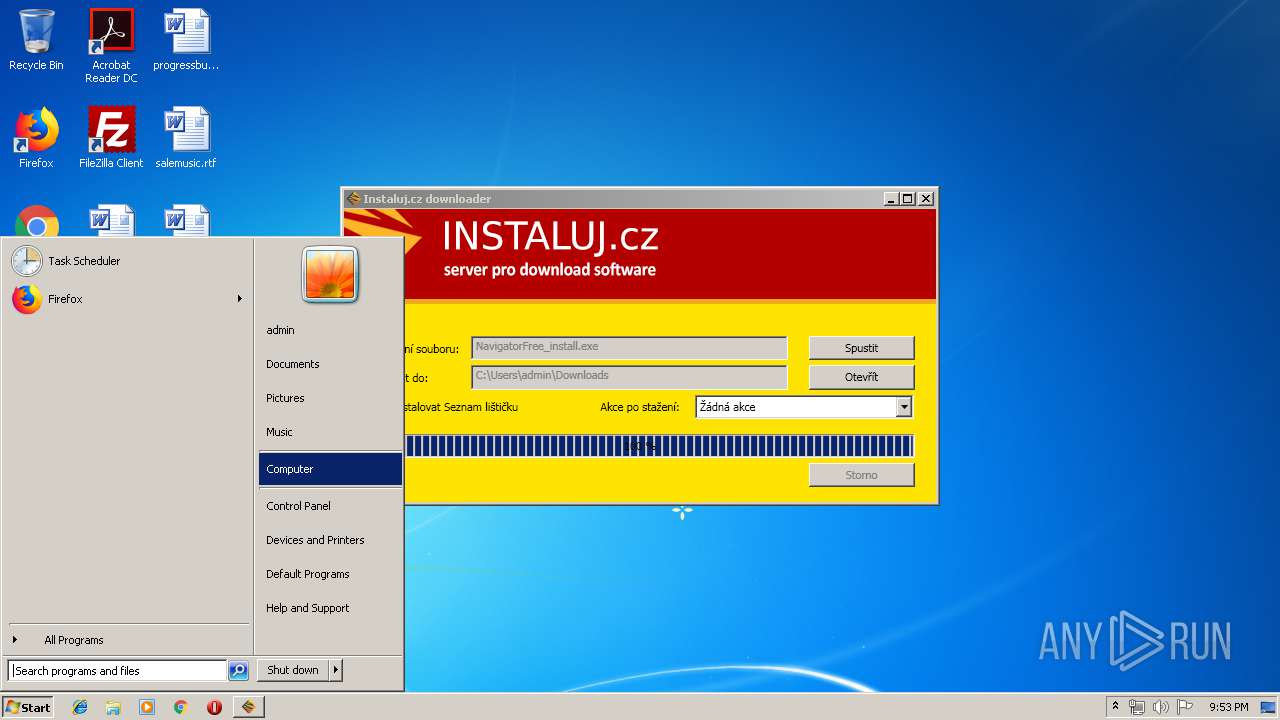Viewport: 1280px width, 720px height.
Task: Click the Spustit button
Action: (861, 348)
